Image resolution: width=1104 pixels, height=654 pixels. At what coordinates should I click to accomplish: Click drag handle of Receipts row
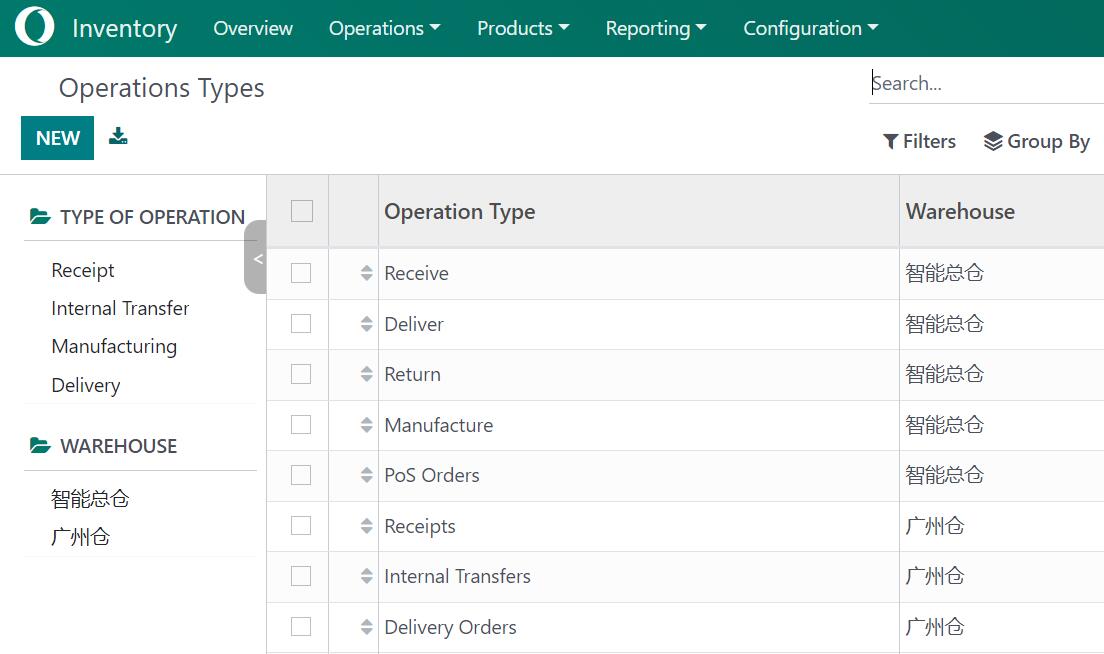(366, 525)
